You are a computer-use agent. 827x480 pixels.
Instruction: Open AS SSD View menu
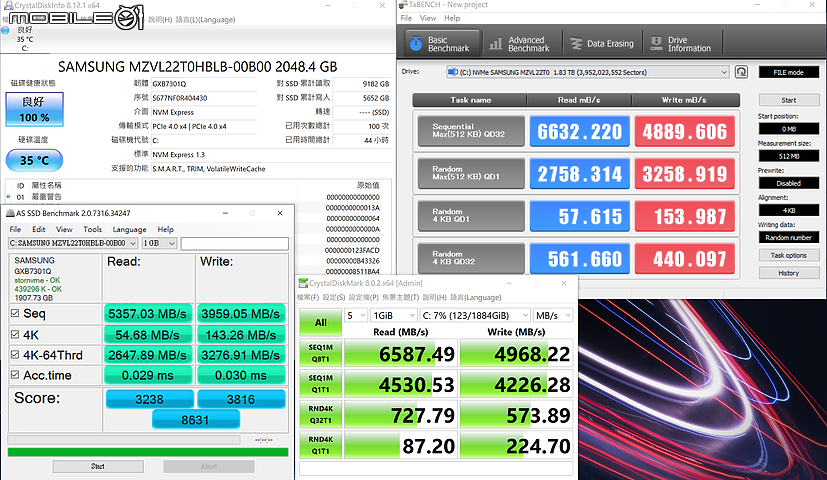(x=64, y=229)
